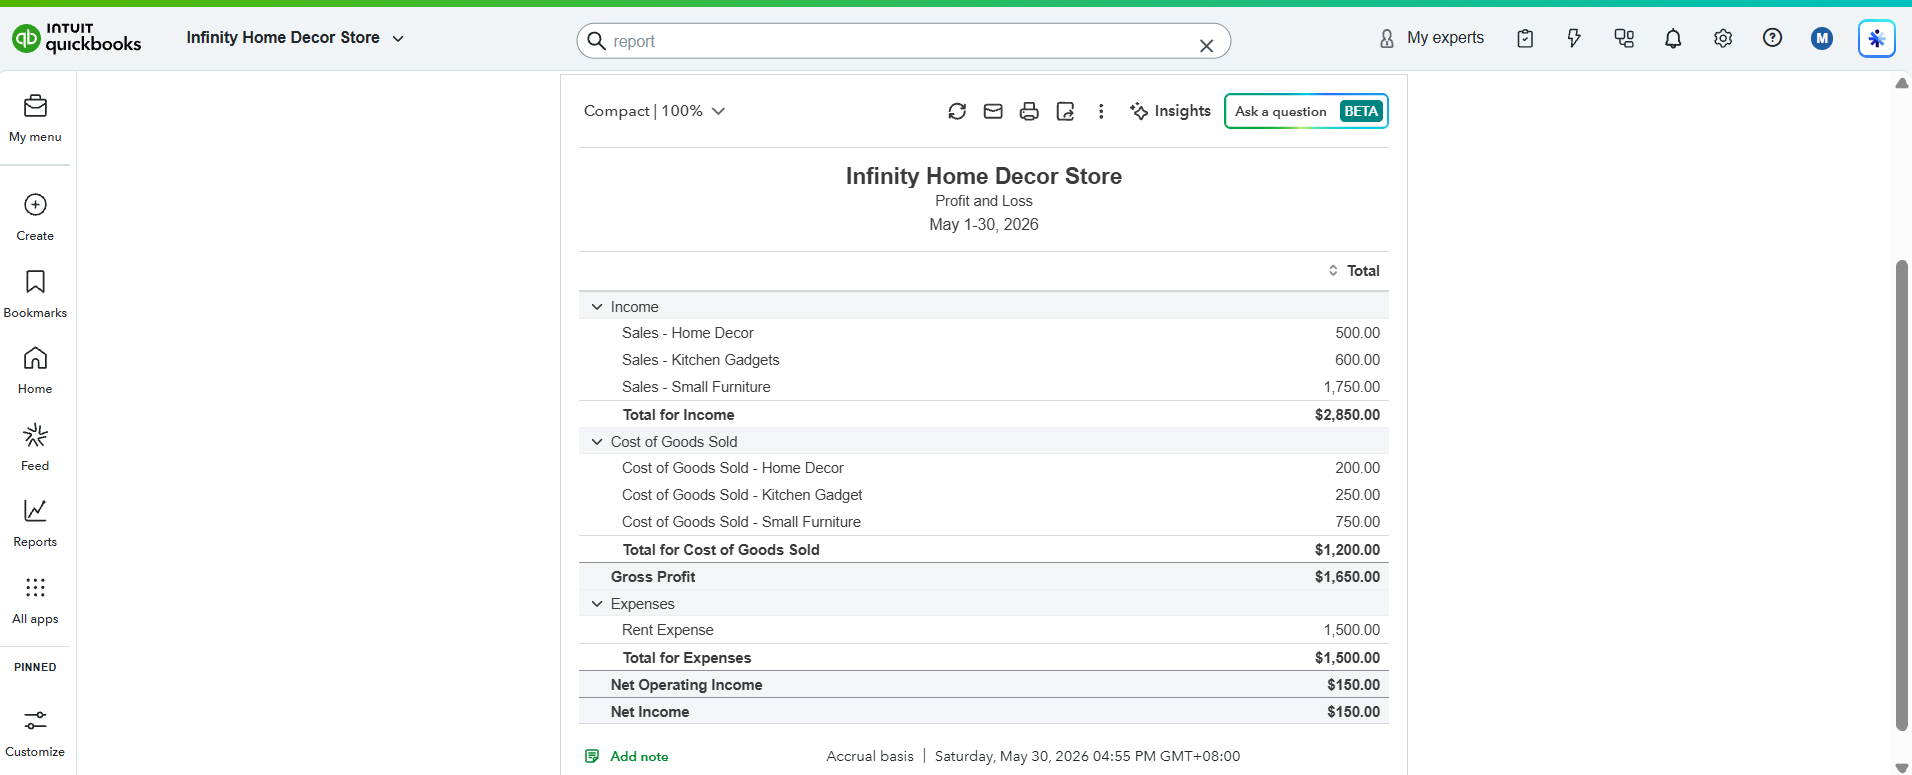Click Sales - Small Furniture row label

(696, 387)
